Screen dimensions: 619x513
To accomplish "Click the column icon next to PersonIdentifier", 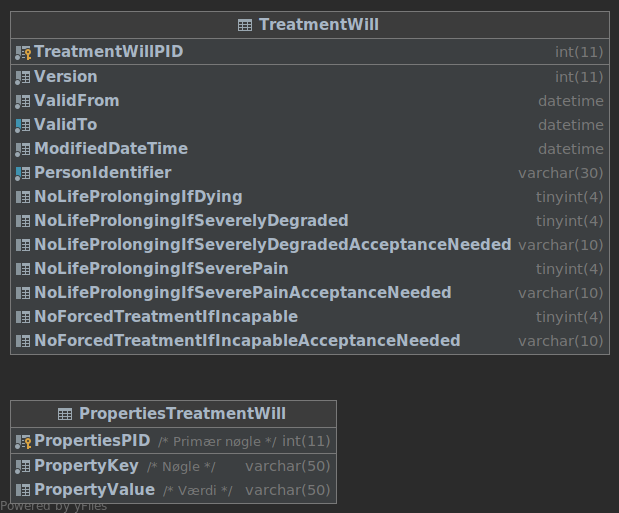I will 23,173.
